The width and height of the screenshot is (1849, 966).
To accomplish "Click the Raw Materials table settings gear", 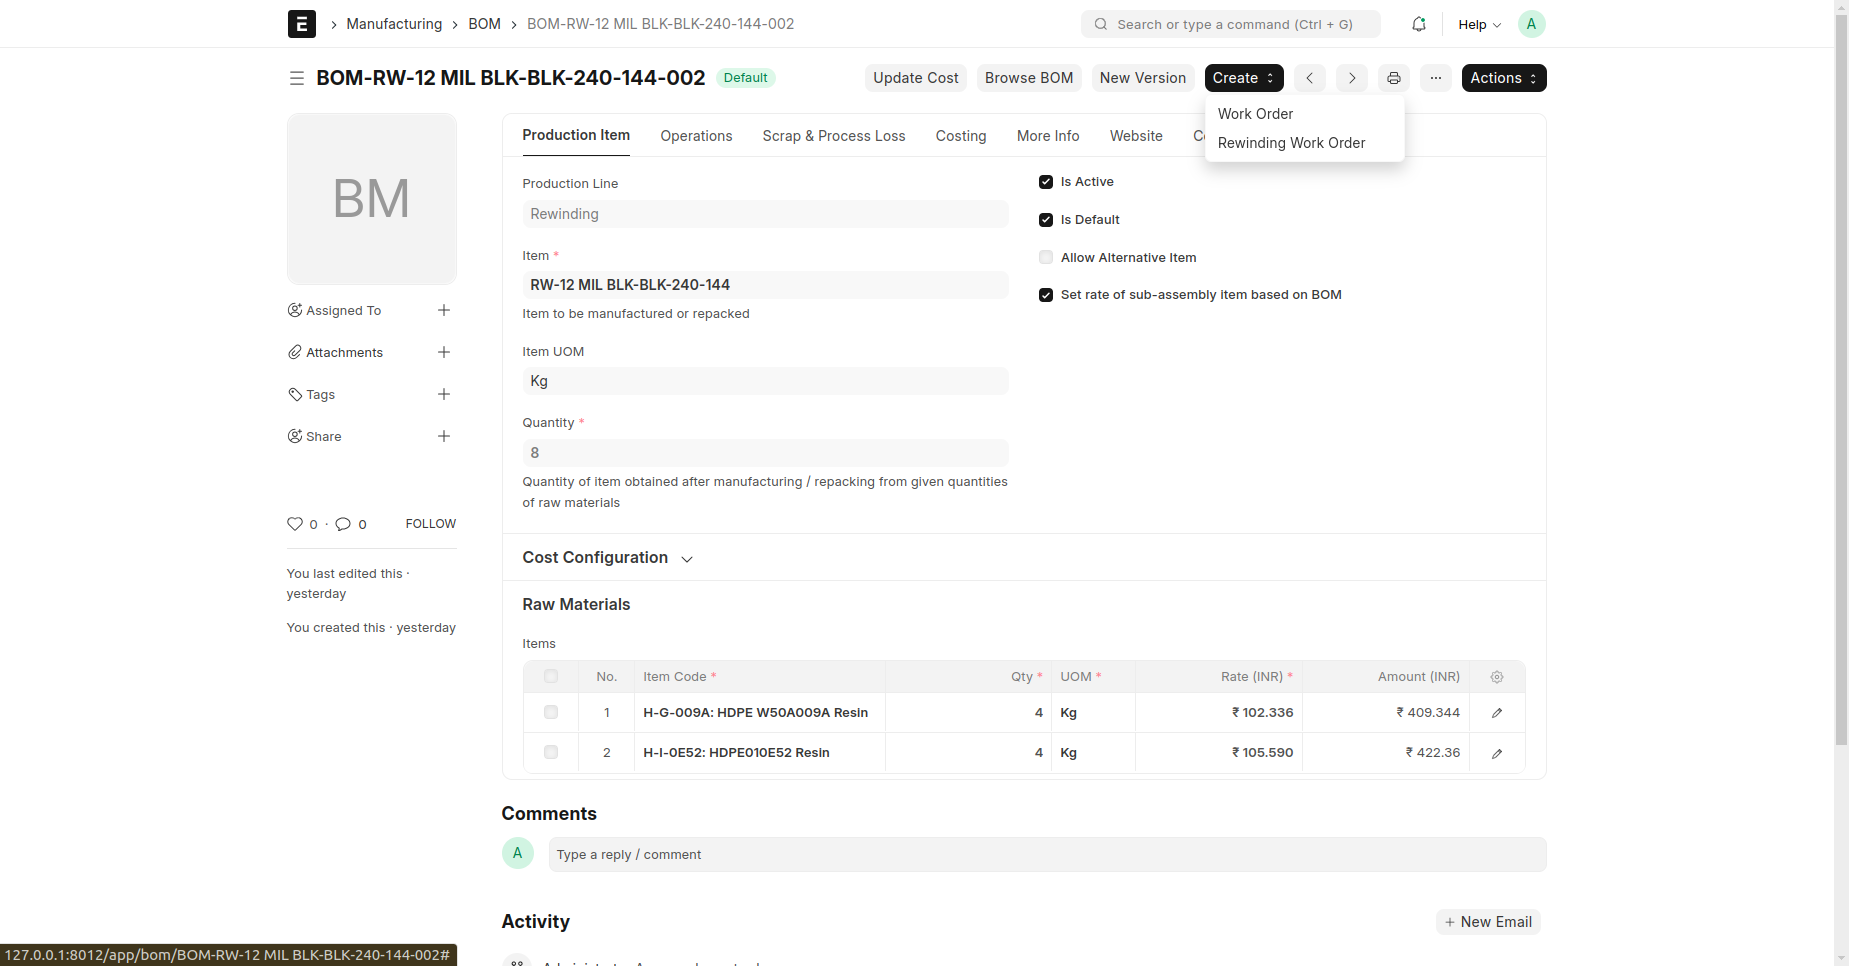I will pos(1496,677).
